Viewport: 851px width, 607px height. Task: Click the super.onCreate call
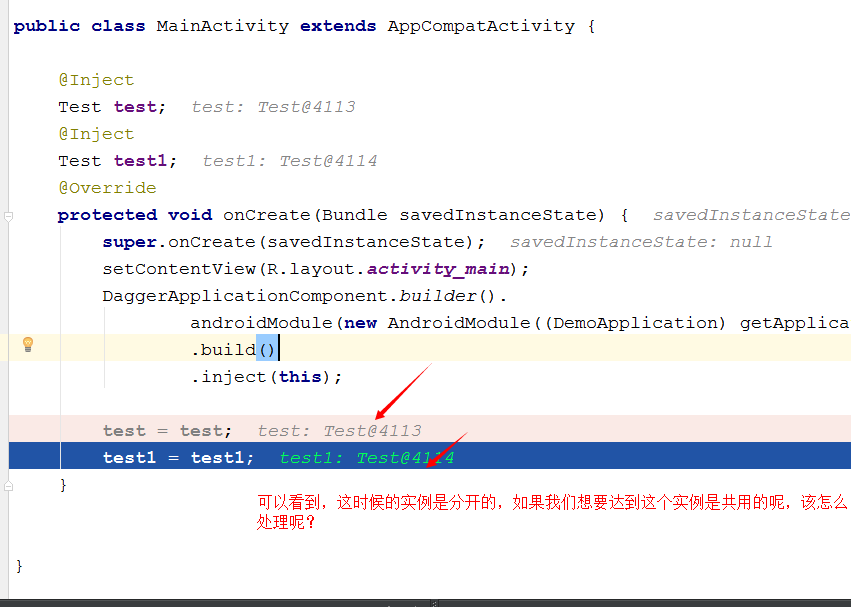(x=293, y=242)
